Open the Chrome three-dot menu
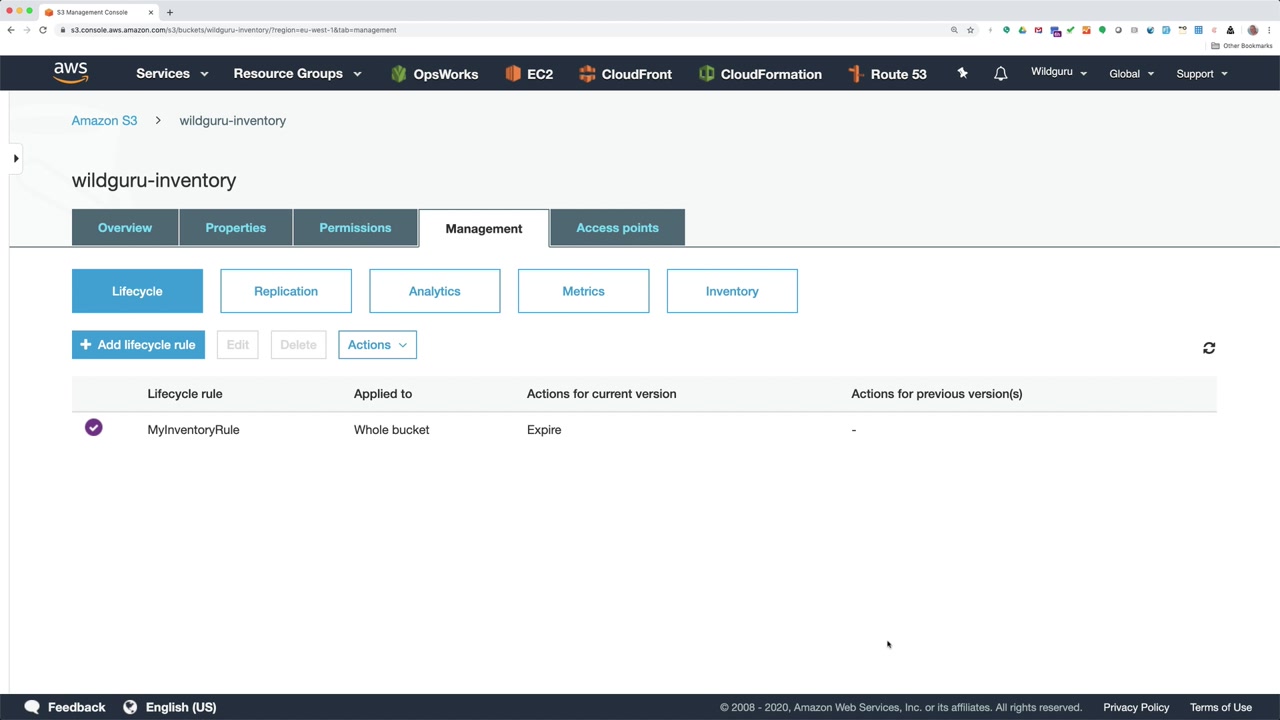Viewport: 1280px width, 720px height. [x=1269, y=30]
